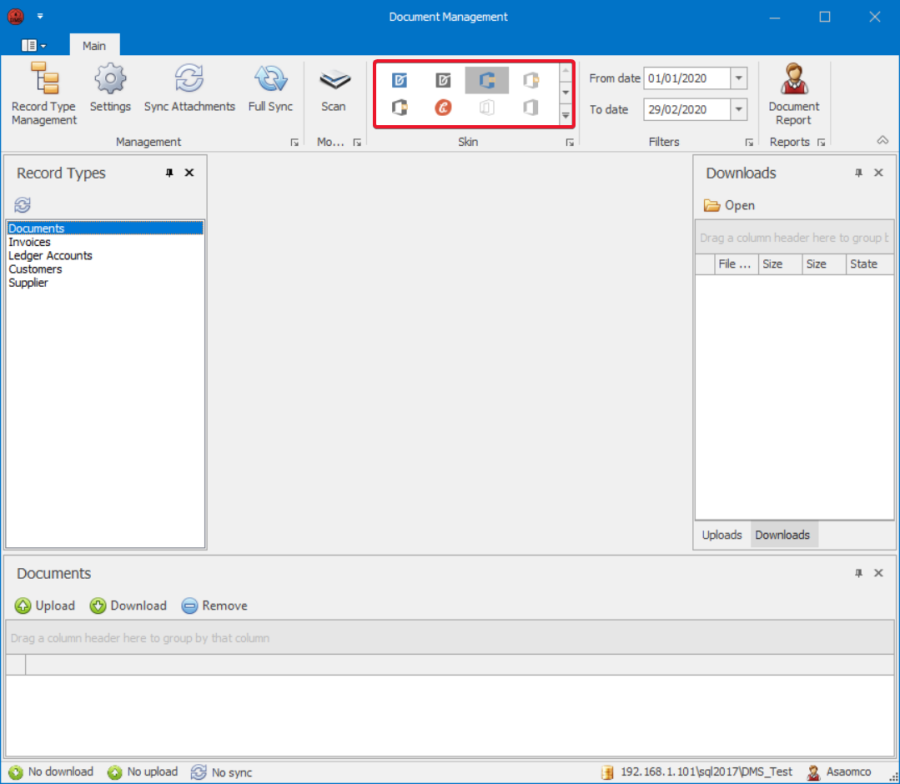Open the From date dropdown
Viewport: 900px width, 784px height.
(x=739, y=78)
